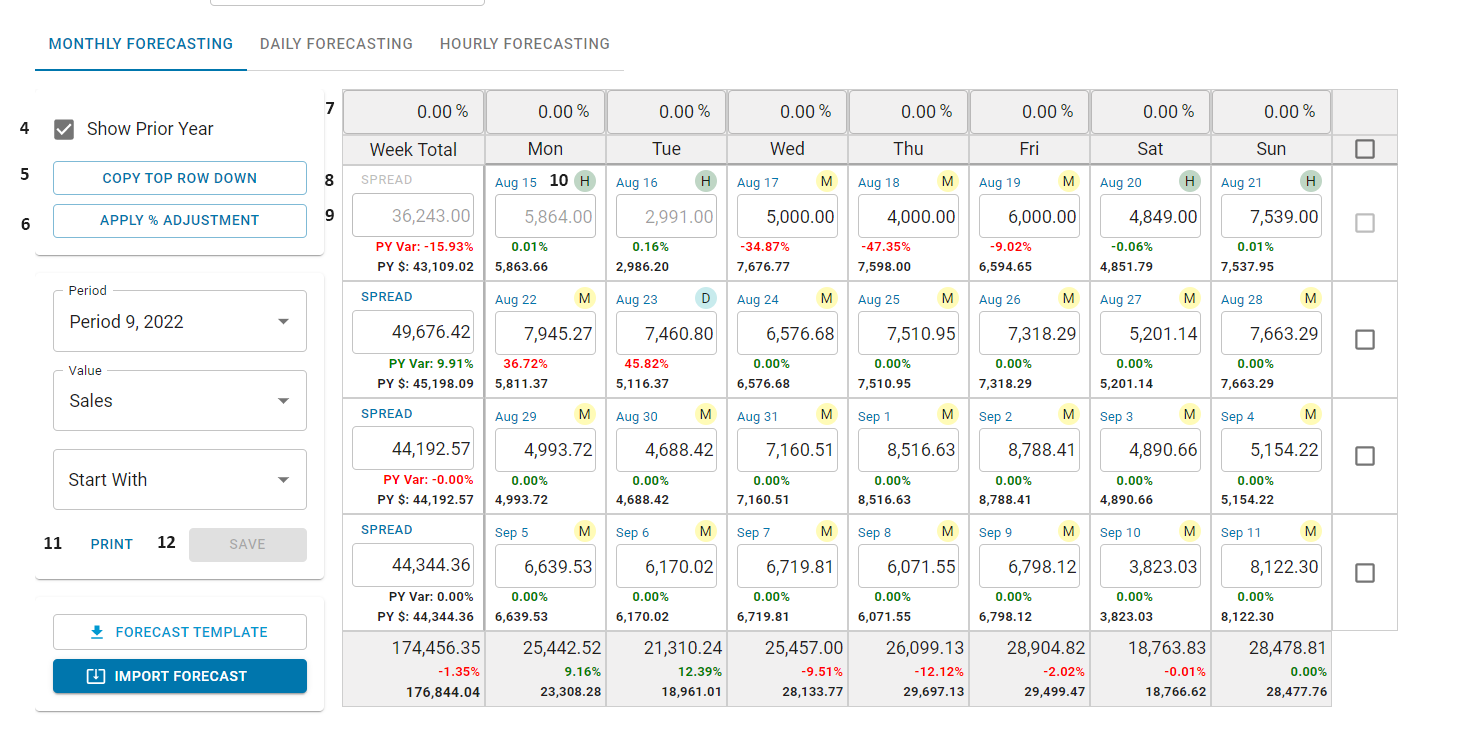Click the D badge on Aug 23
This screenshot has width=1475, height=746.
coord(706,298)
